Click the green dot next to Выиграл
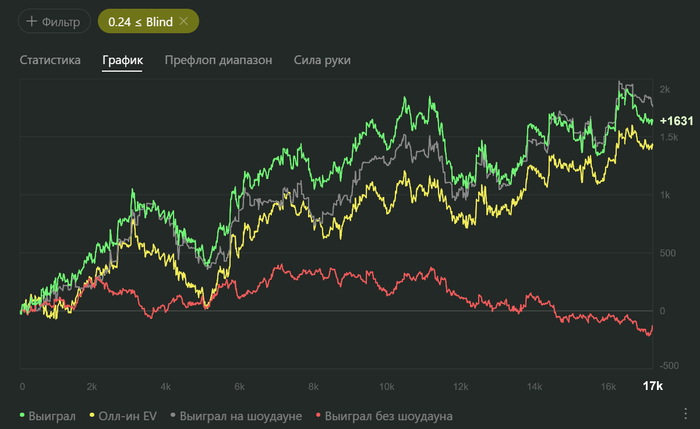This screenshot has width=700, height=429. pos(24,415)
